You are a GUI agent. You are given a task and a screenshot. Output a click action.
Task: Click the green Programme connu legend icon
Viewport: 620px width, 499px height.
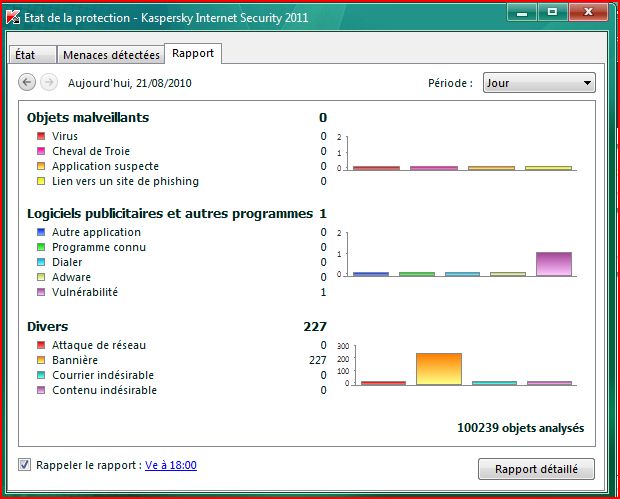tap(41, 247)
